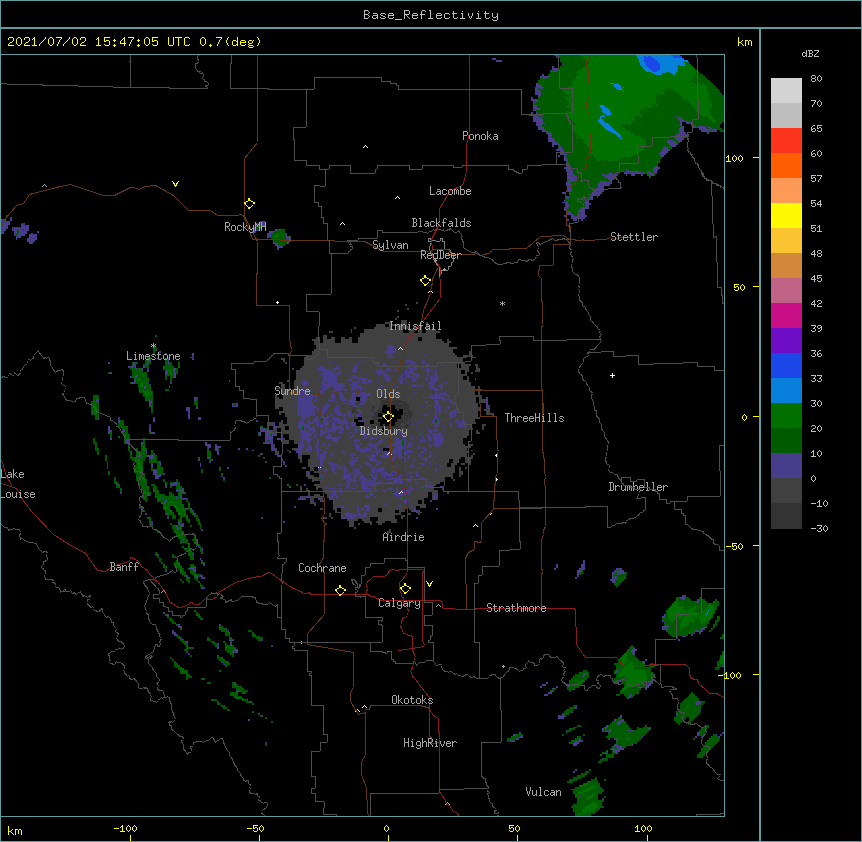
Task: Click the Airdrie label
Action: [404, 537]
